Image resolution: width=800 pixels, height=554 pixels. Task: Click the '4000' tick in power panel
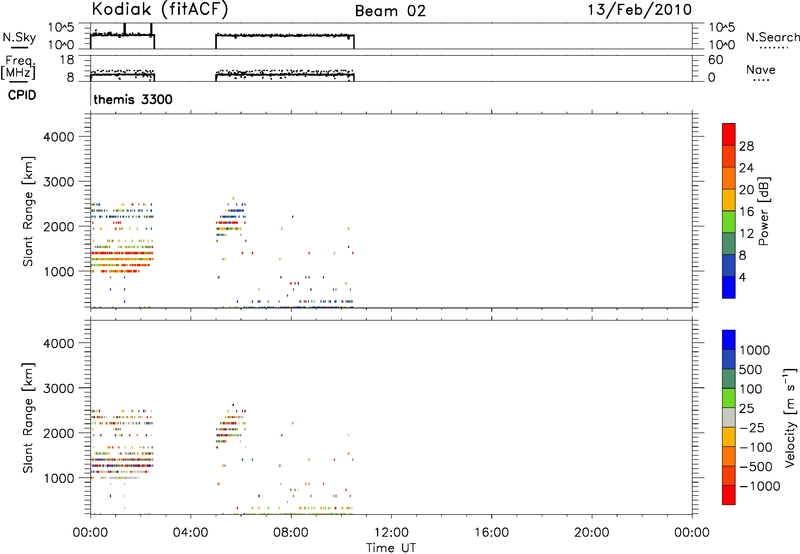pos(59,137)
